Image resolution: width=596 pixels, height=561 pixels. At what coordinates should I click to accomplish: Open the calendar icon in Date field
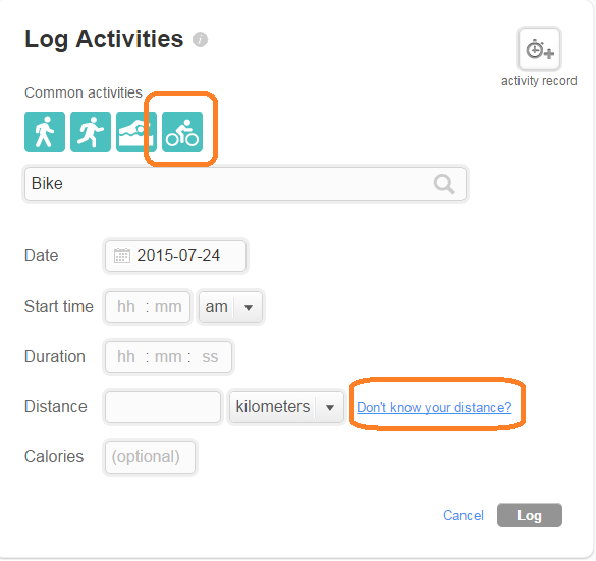coord(122,256)
